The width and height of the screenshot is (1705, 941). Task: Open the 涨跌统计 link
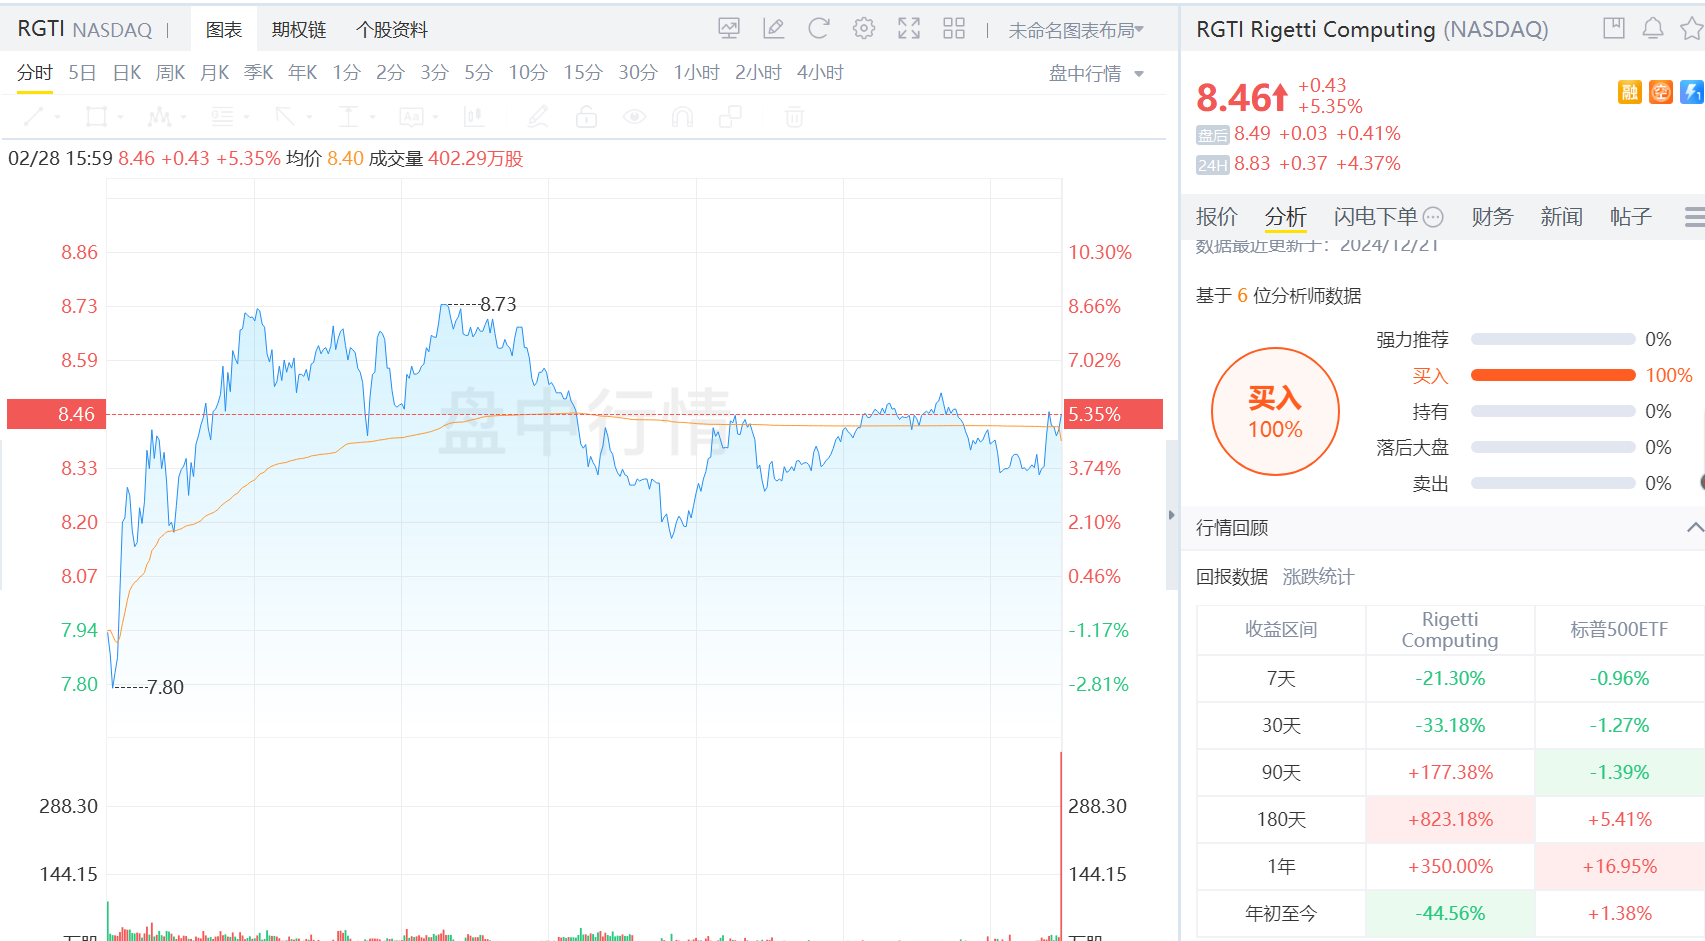(1317, 576)
